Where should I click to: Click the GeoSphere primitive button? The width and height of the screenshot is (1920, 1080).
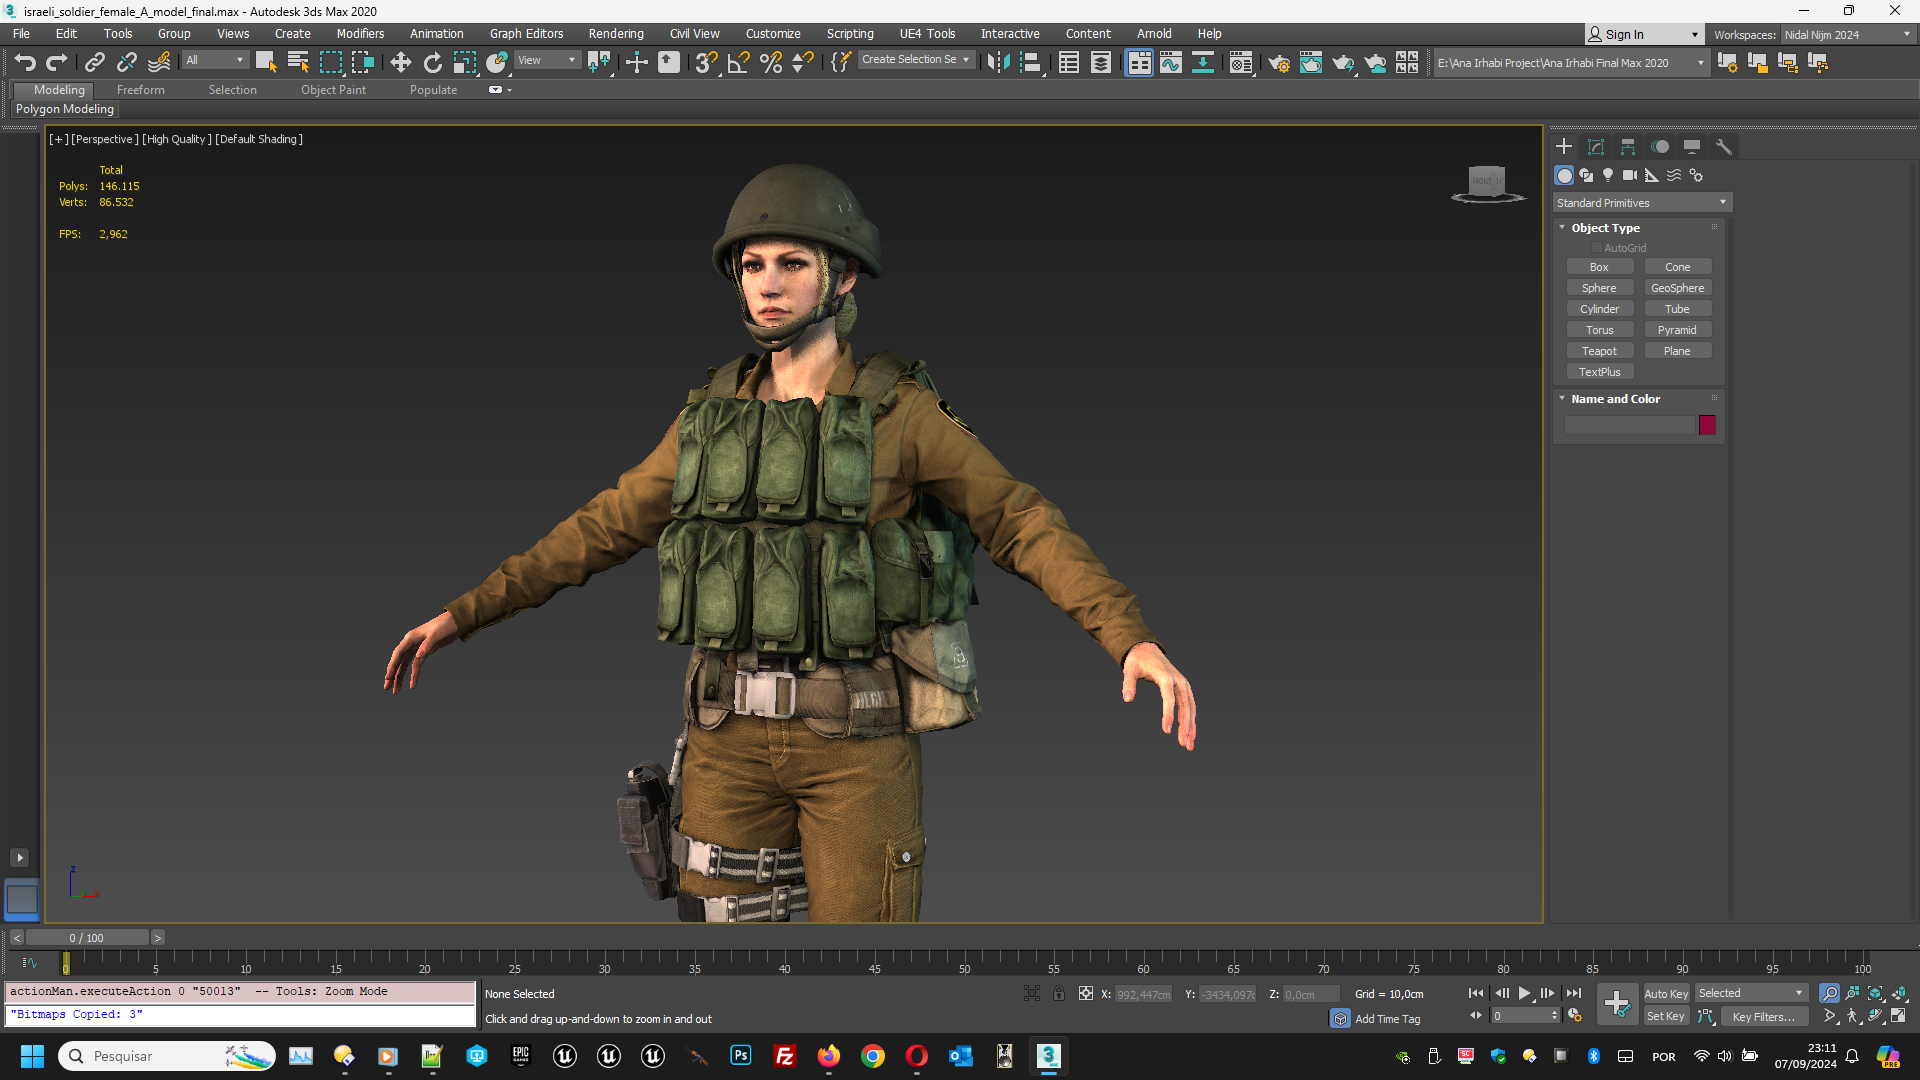click(x=1677, y=288)
